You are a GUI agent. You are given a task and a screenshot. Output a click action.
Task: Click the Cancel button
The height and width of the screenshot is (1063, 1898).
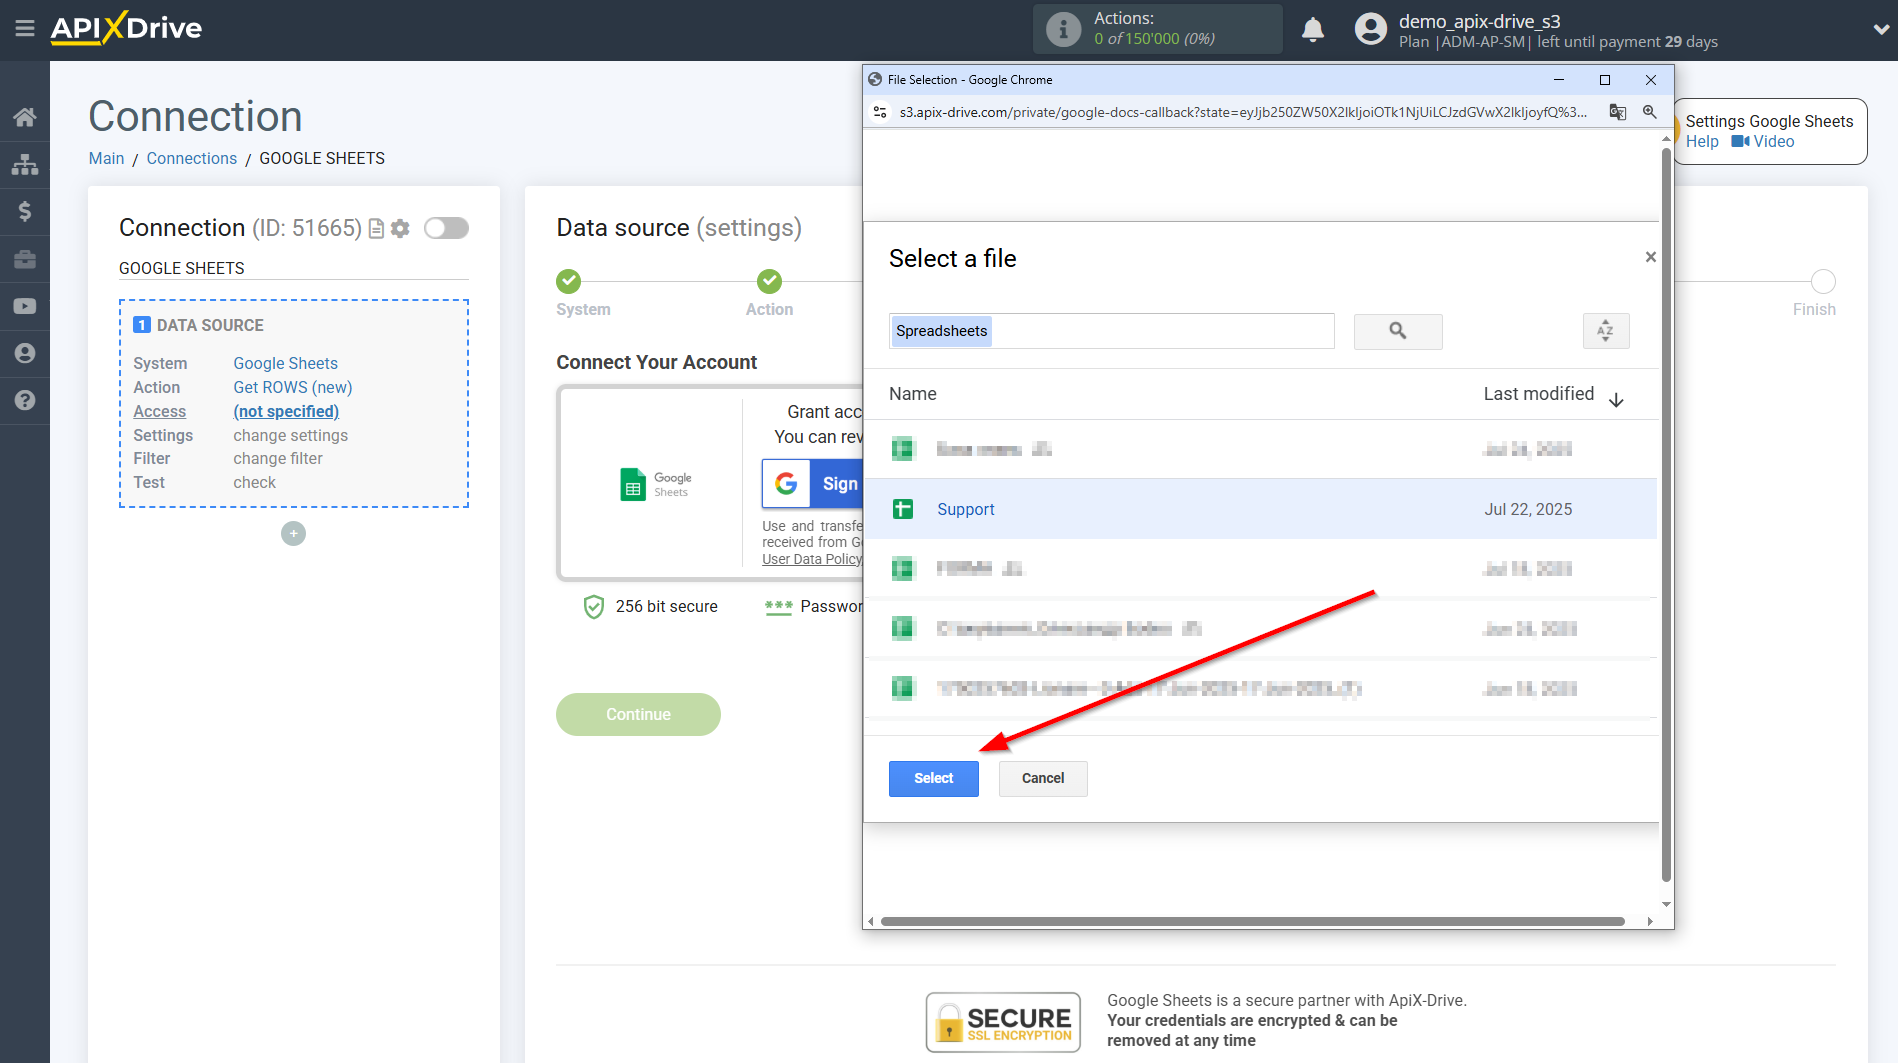point(1043,778)
